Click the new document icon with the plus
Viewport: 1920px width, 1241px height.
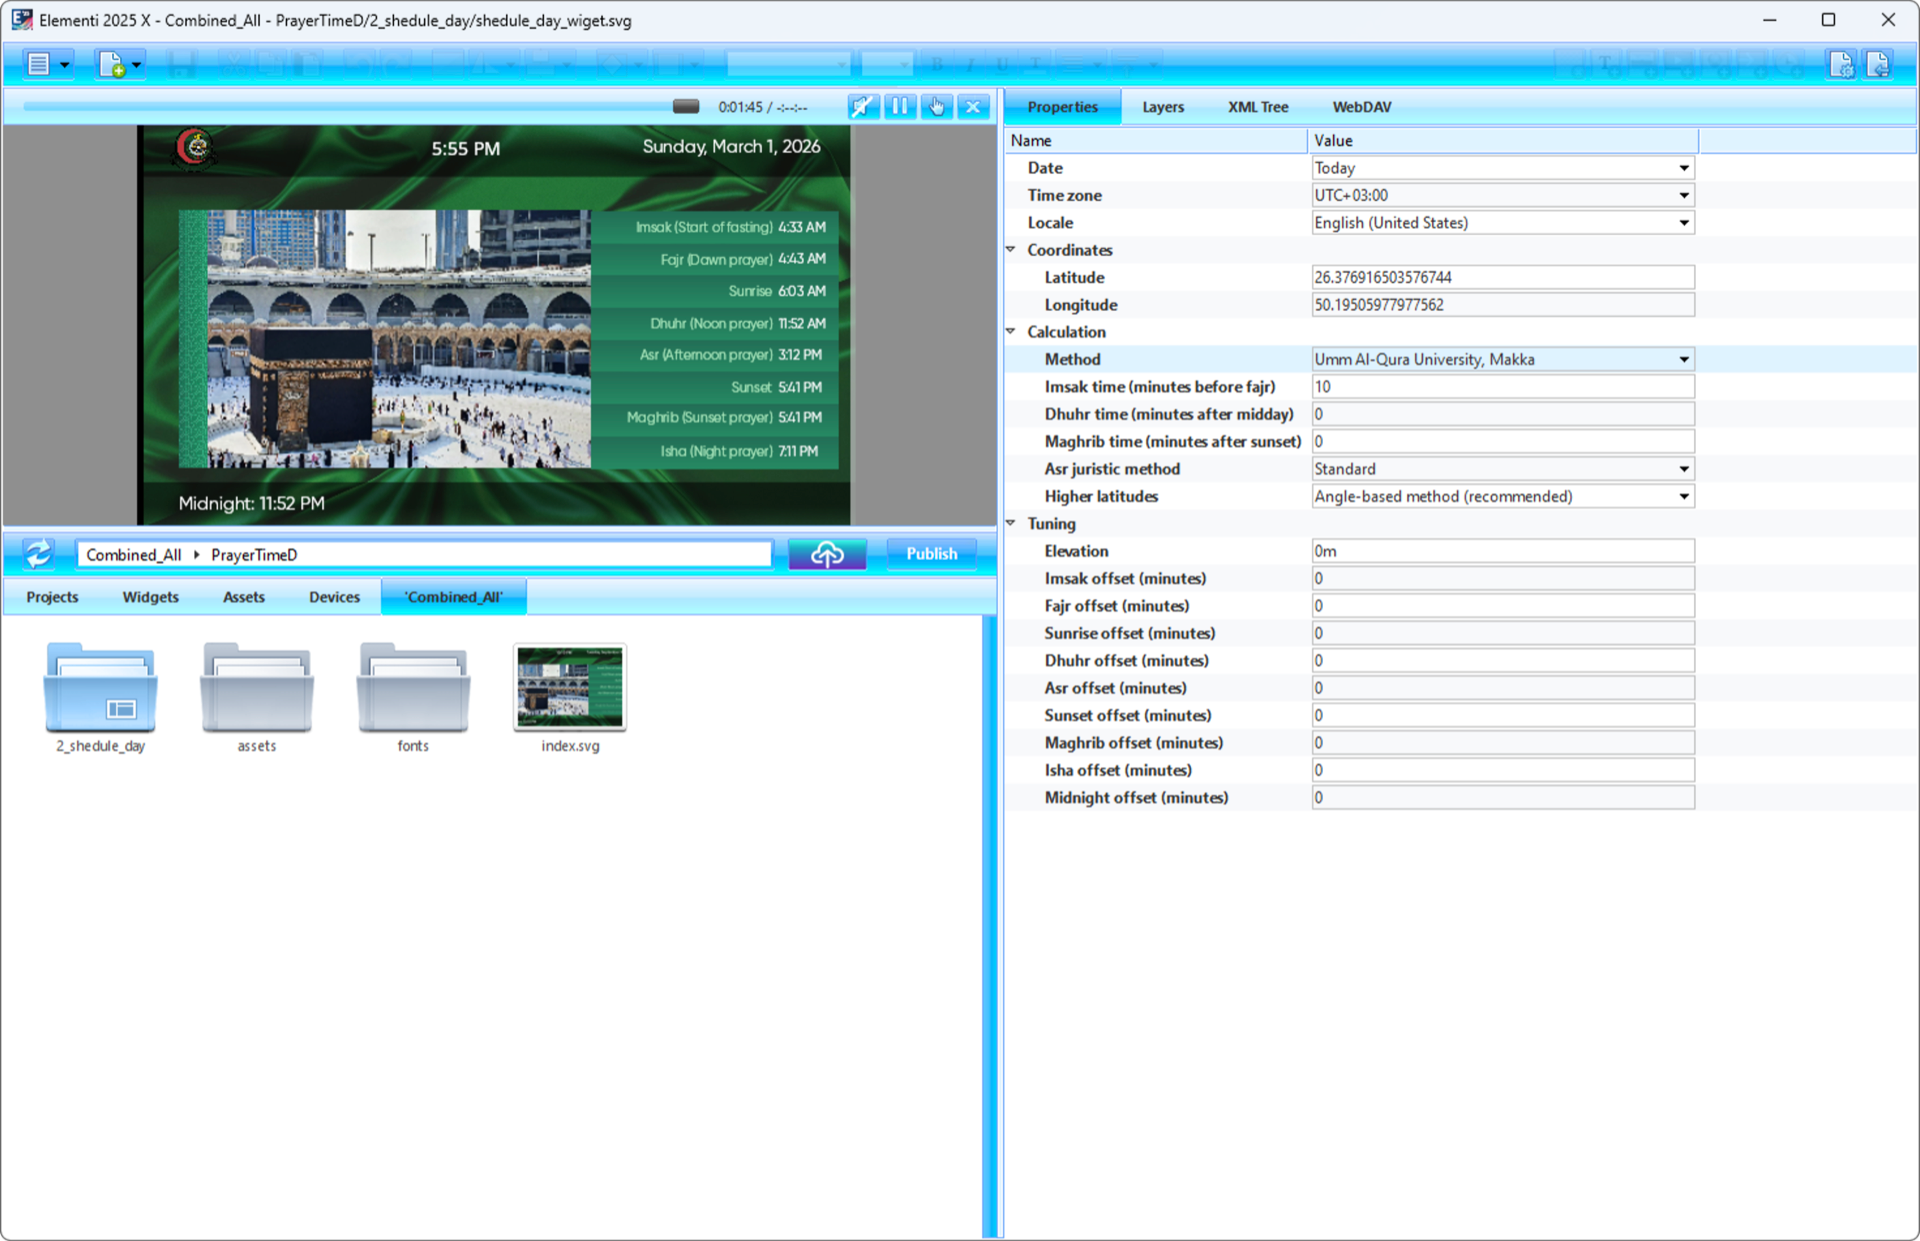(x=112, y=65)
